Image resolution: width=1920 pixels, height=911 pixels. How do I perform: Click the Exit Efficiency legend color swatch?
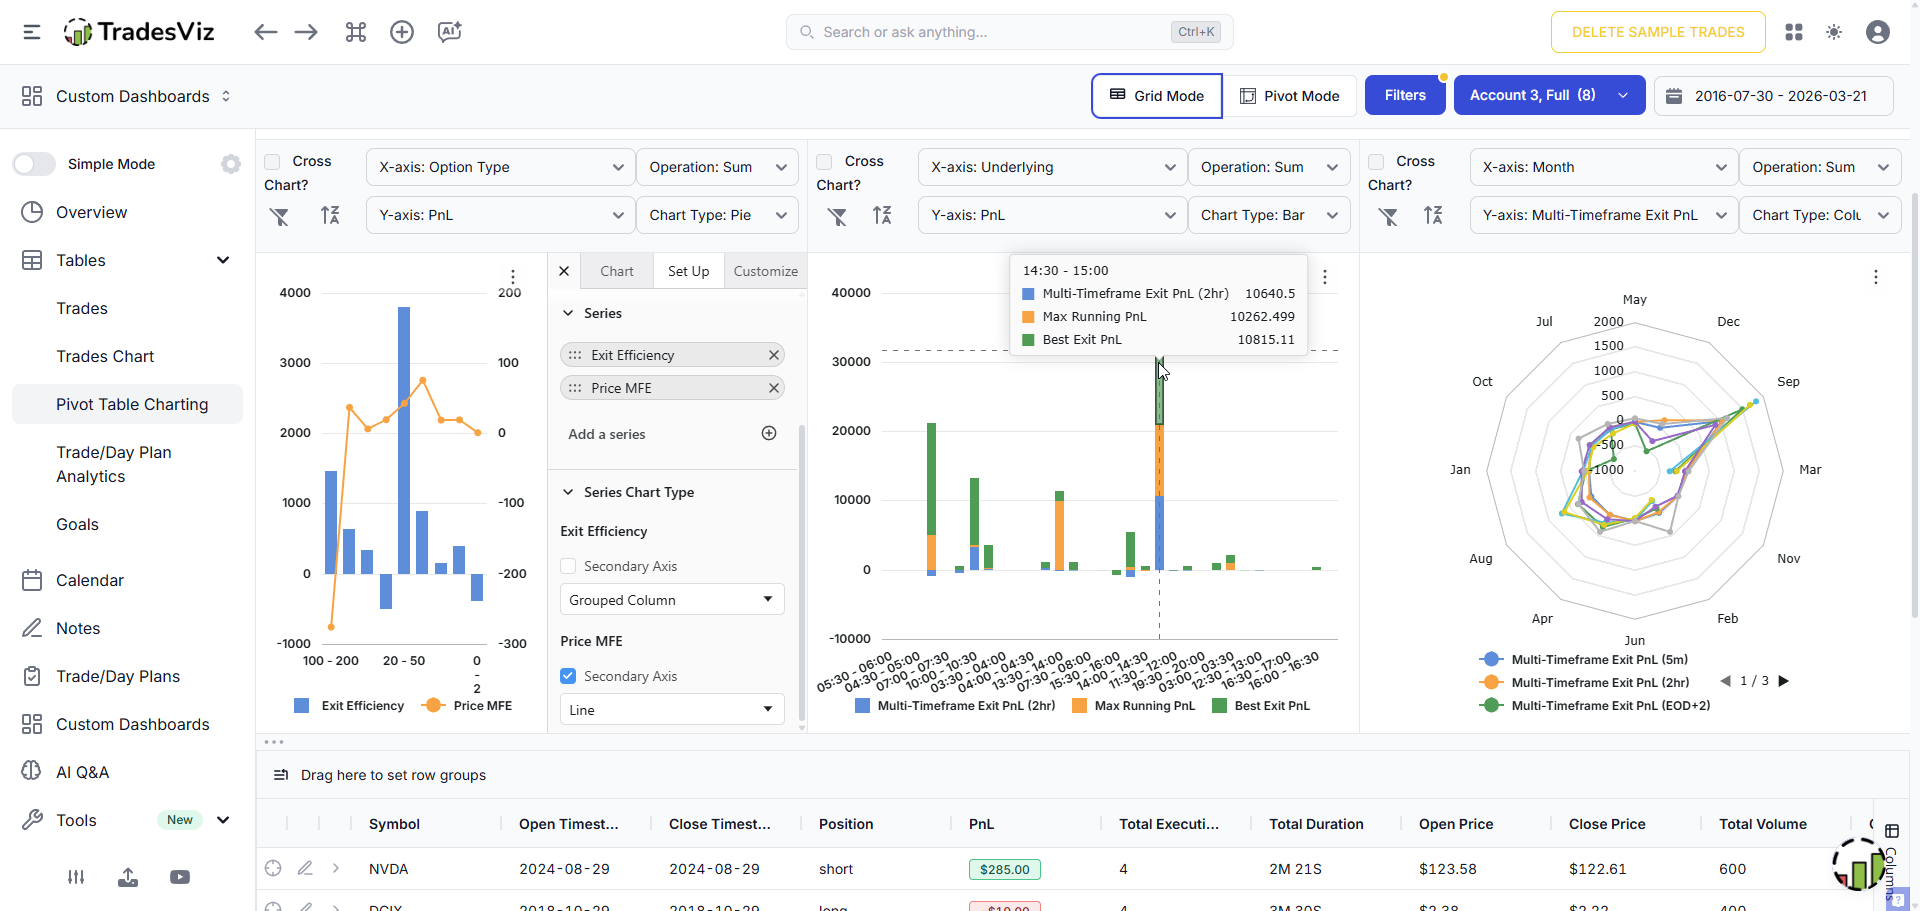tap(302, 706)
